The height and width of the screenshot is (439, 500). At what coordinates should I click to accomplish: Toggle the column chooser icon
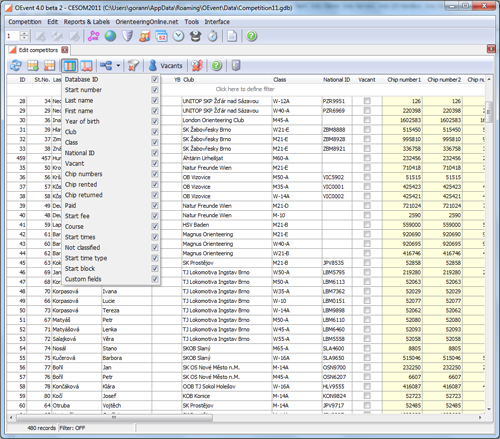(69, 66)
